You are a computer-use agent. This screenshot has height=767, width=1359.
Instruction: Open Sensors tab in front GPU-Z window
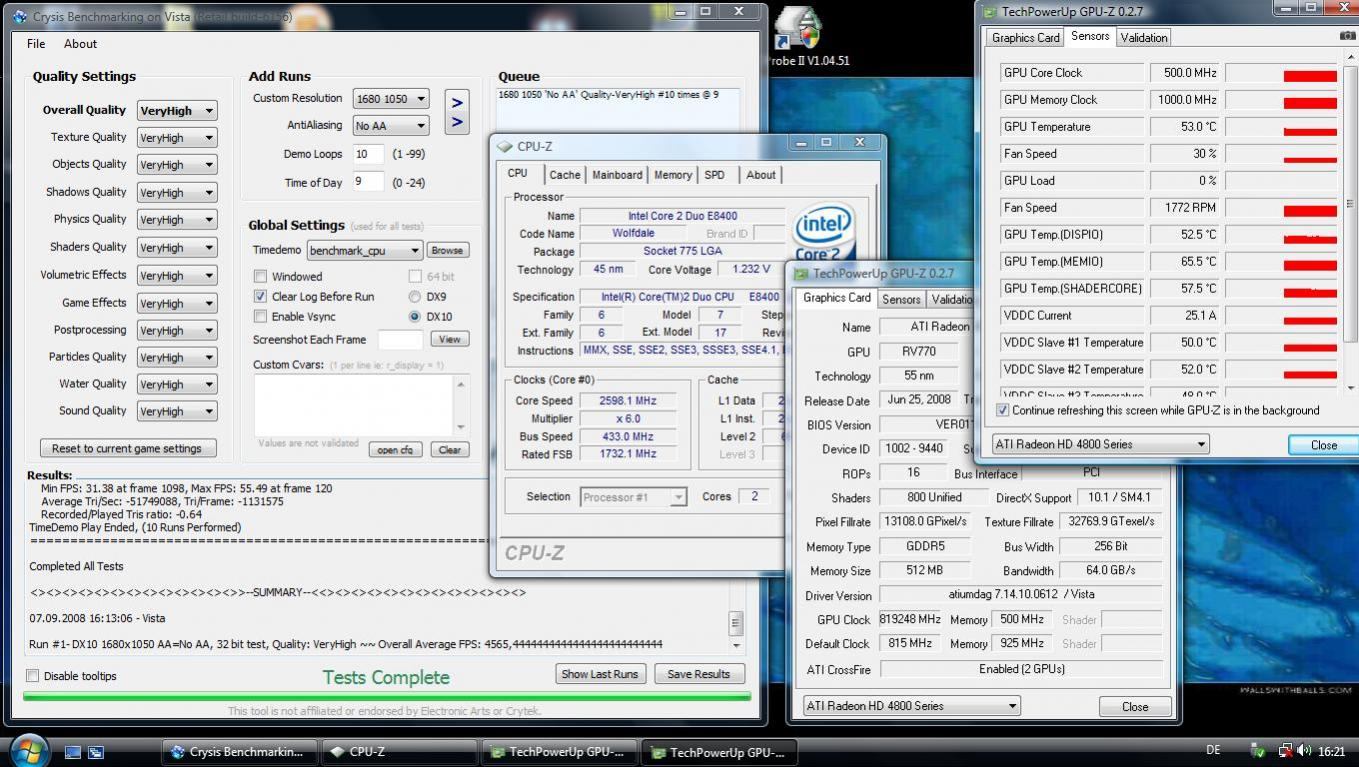pos(901,299)
